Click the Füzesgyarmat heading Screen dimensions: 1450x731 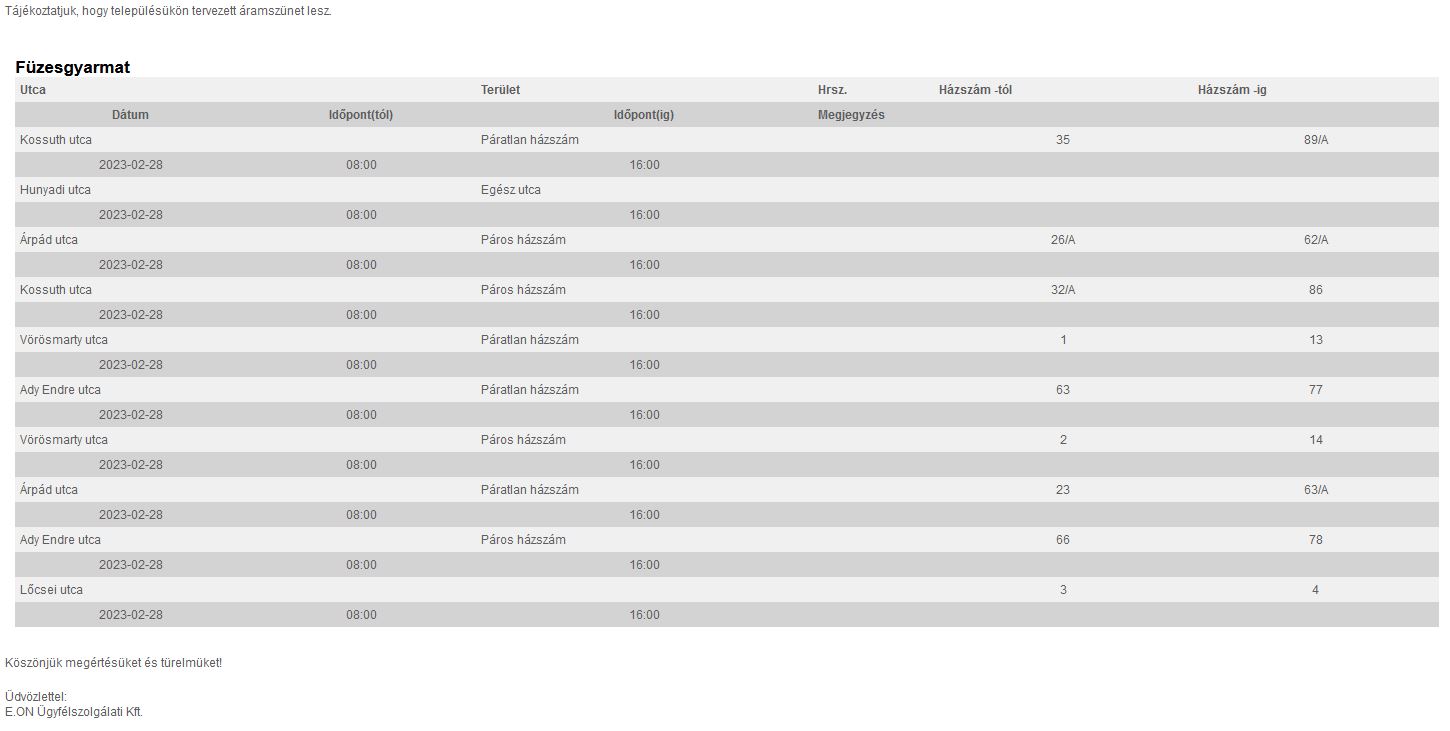tap(72, 67)
